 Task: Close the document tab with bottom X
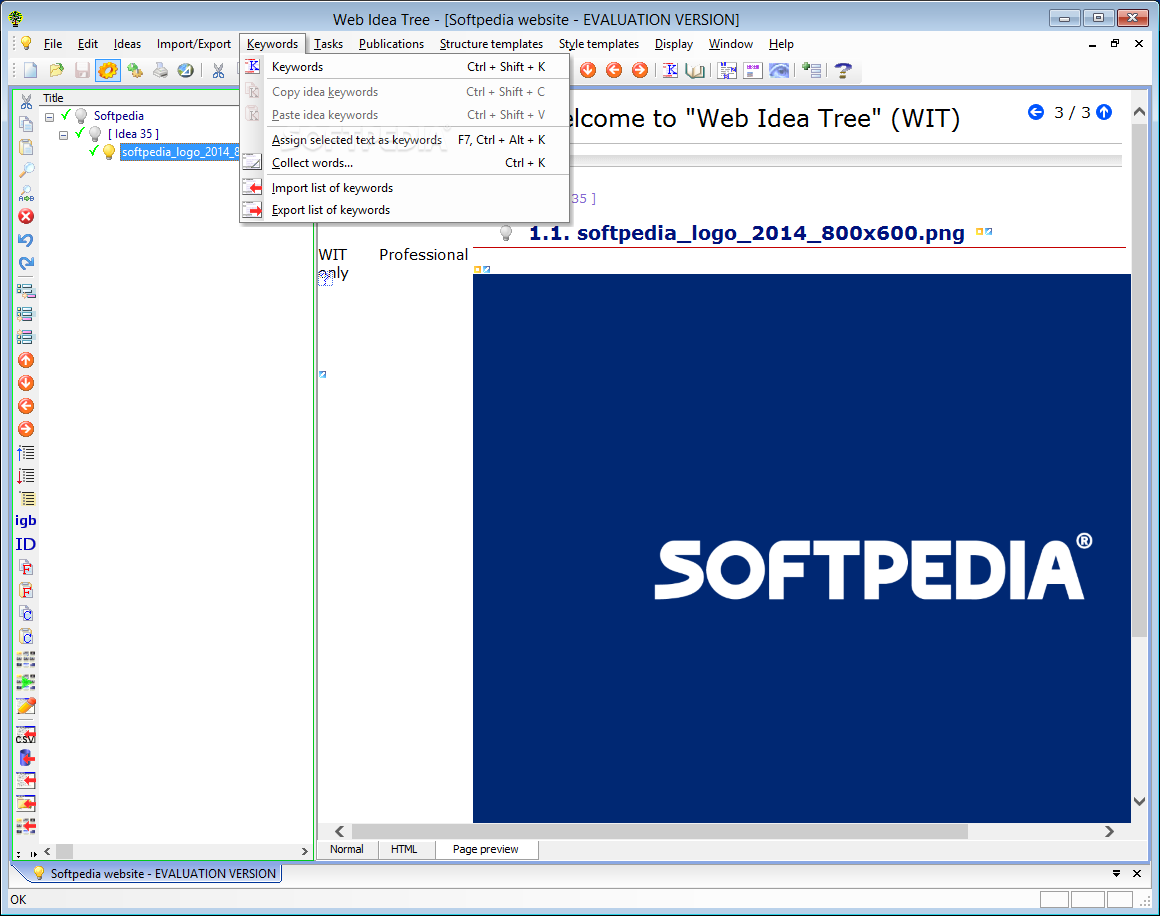click(x=1137, y=874)
